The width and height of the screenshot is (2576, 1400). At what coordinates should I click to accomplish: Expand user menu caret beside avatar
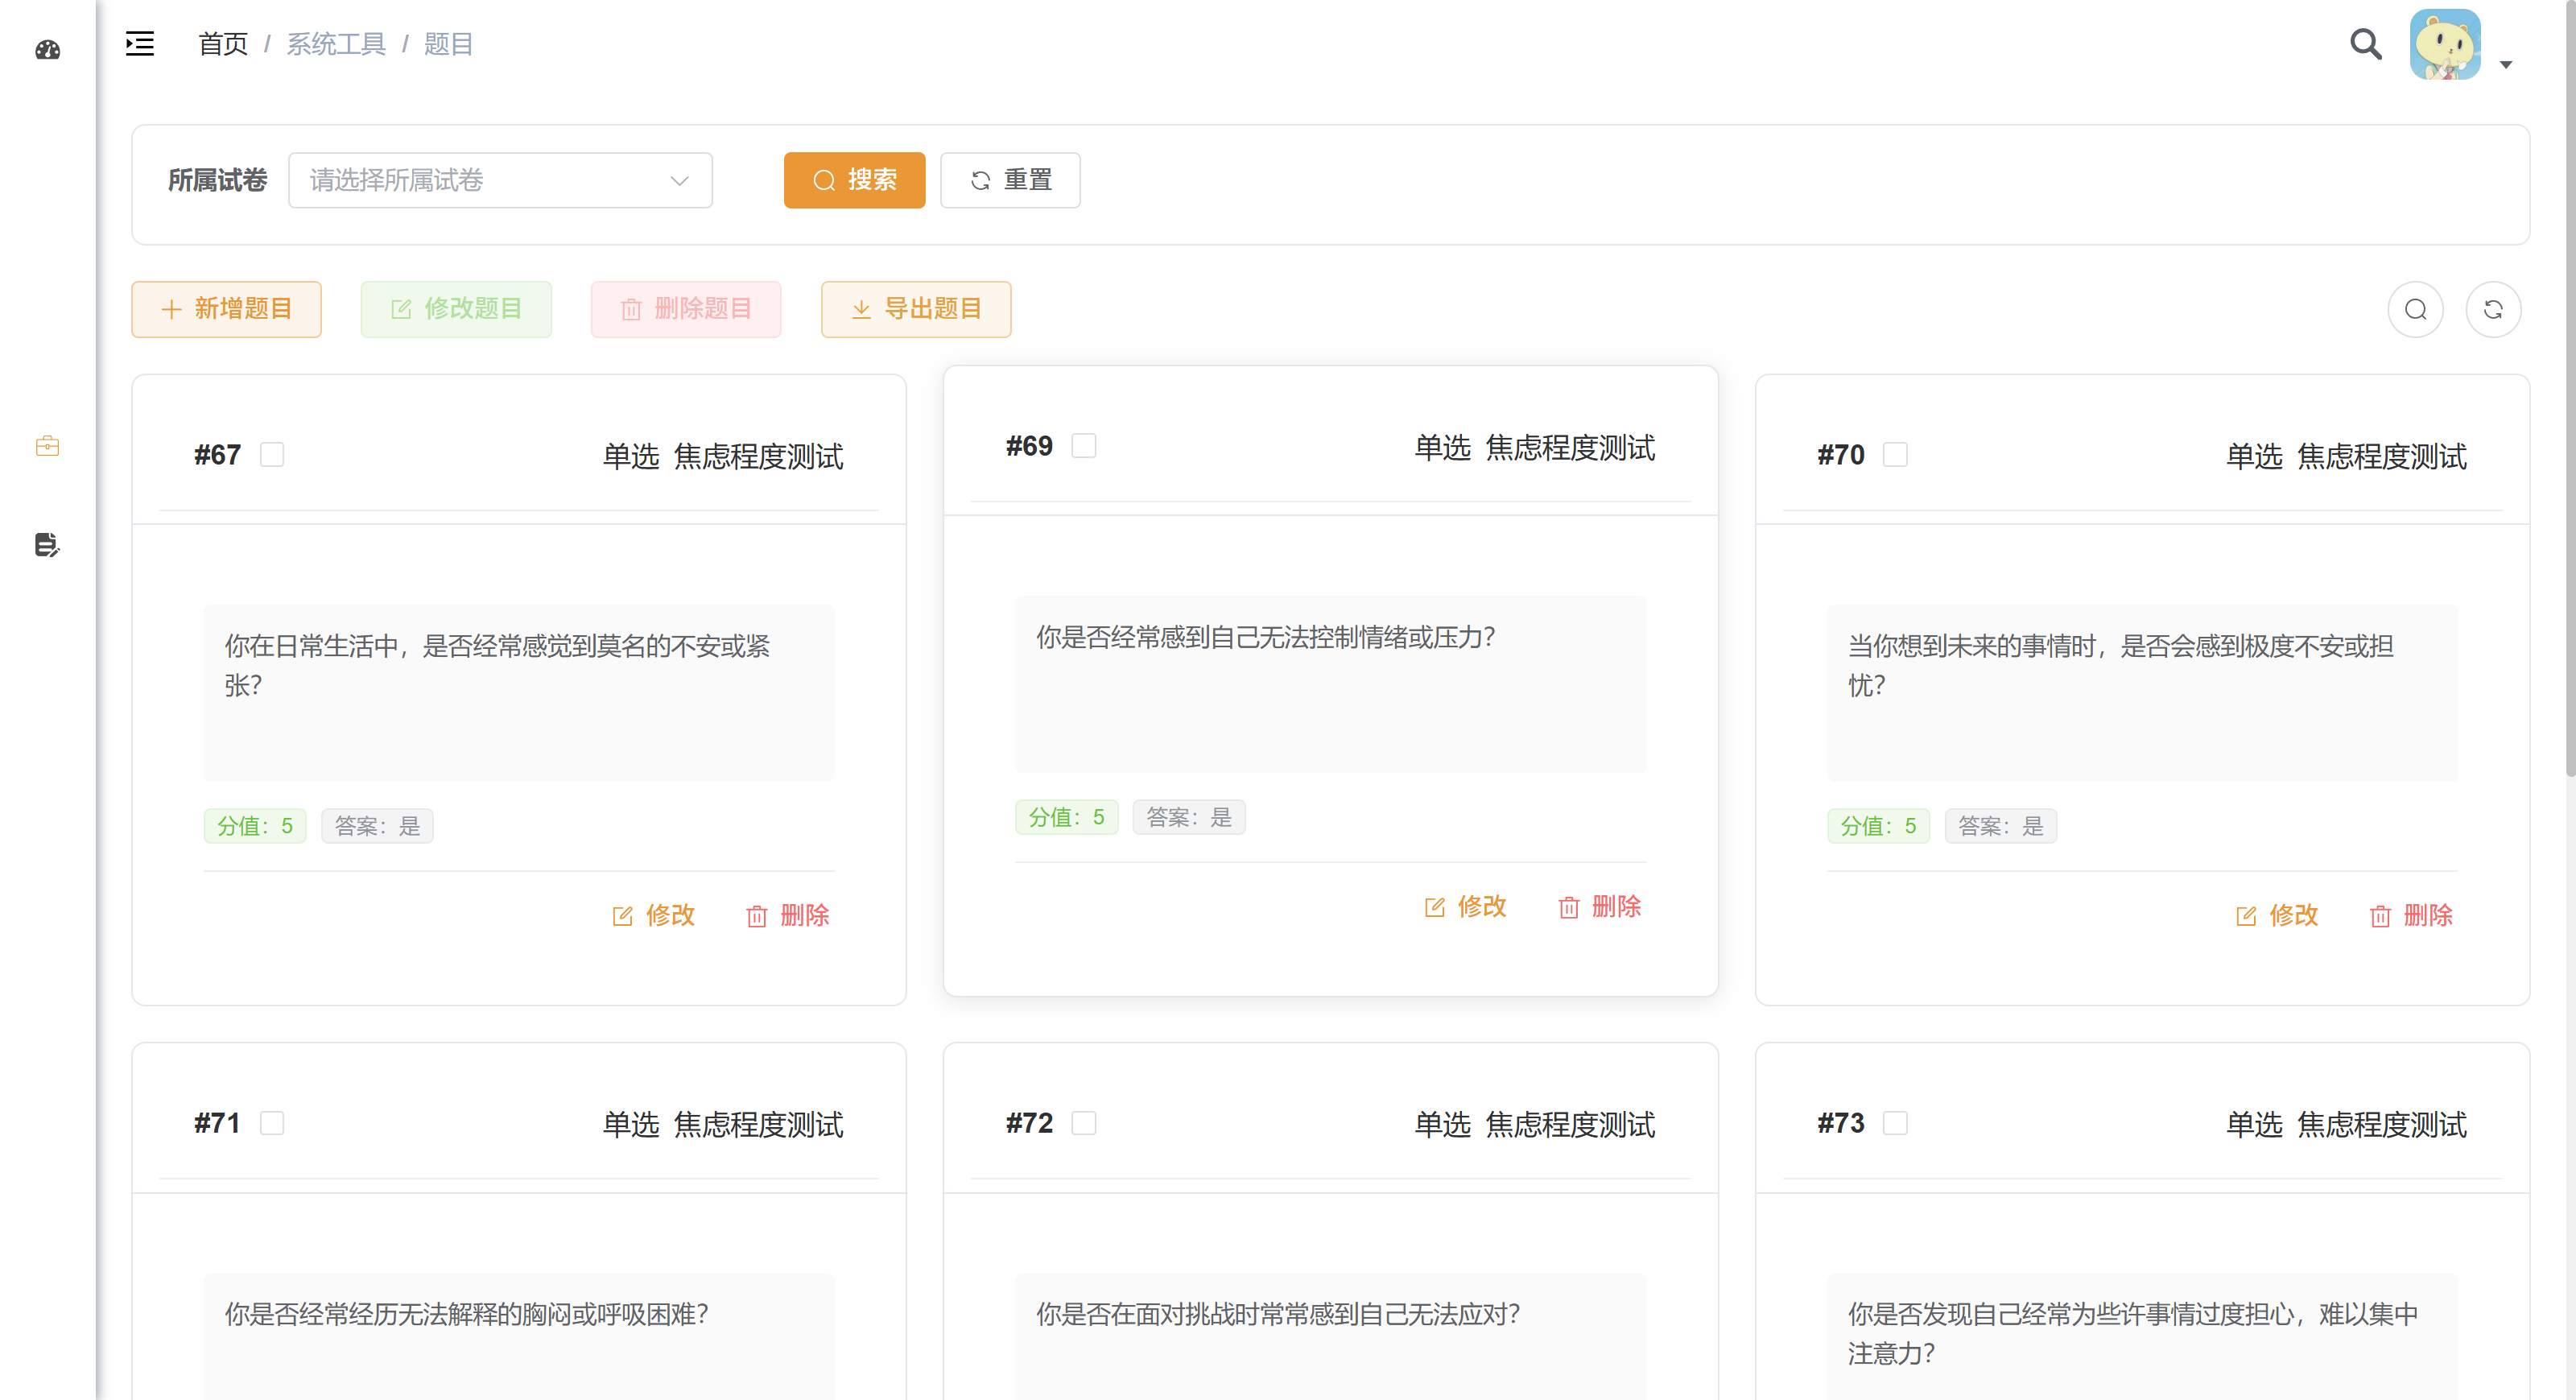tap(2506, 65)
